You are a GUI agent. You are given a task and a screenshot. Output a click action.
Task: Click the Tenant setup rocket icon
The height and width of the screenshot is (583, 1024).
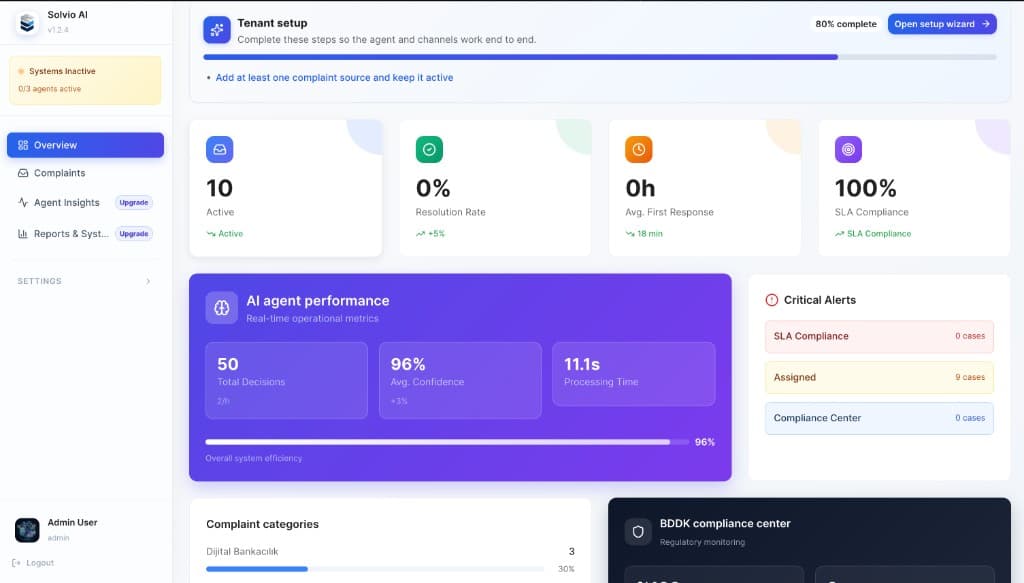coord(216,29)
